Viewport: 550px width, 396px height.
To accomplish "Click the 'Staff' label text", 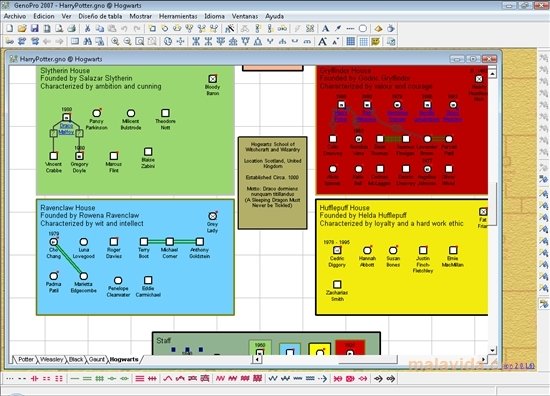I will (x=163, y=341).
